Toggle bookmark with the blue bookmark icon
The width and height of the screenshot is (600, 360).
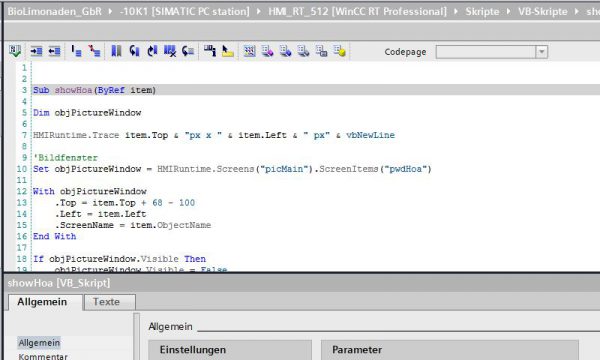coord(116,51)
